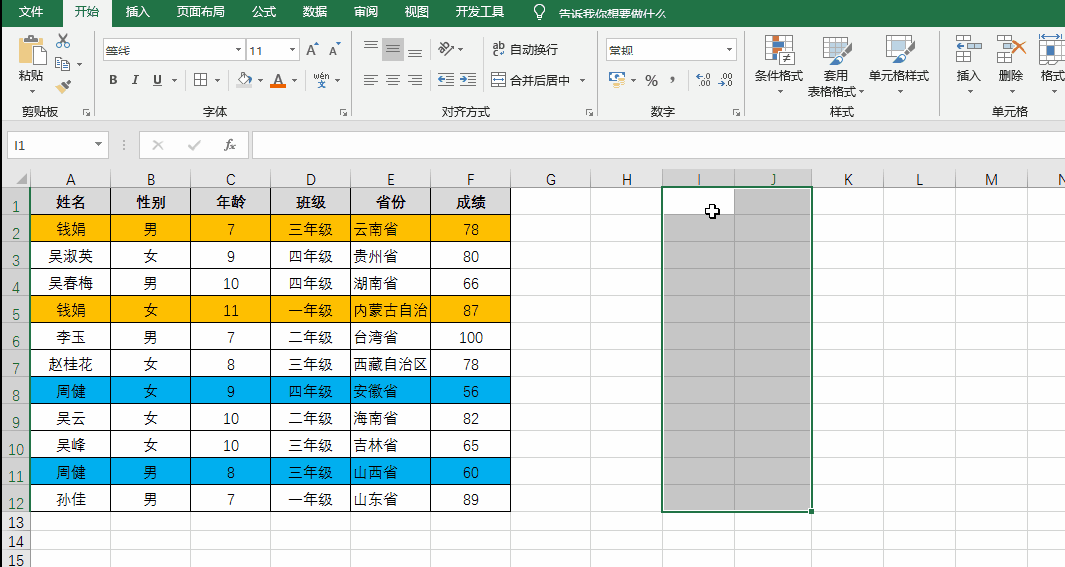Toggle Wrap Text (自动换行)
1065x567 pixels.
click(x=525, y=49)
